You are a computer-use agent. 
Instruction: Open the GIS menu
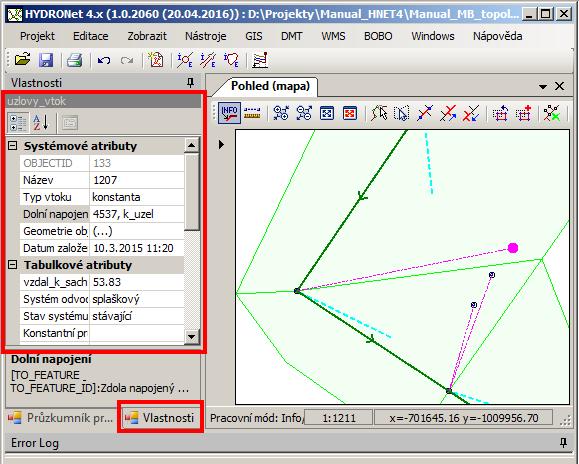[x=254, y=36]
